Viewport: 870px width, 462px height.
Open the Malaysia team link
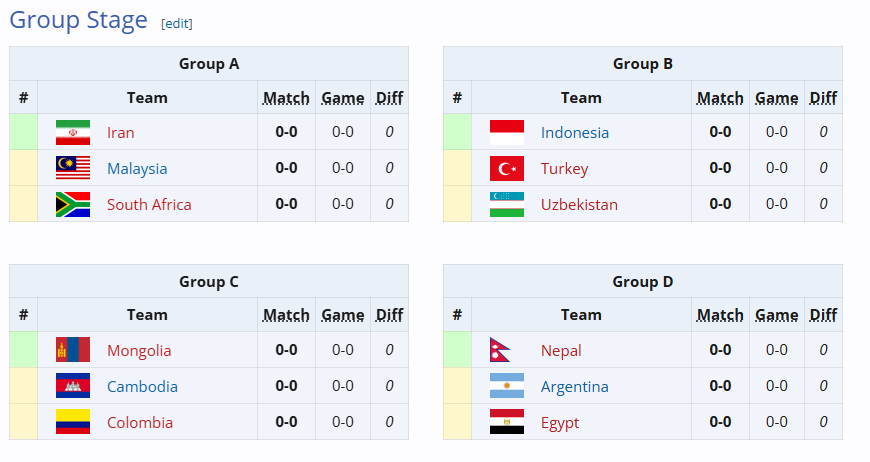click(137, 168)
